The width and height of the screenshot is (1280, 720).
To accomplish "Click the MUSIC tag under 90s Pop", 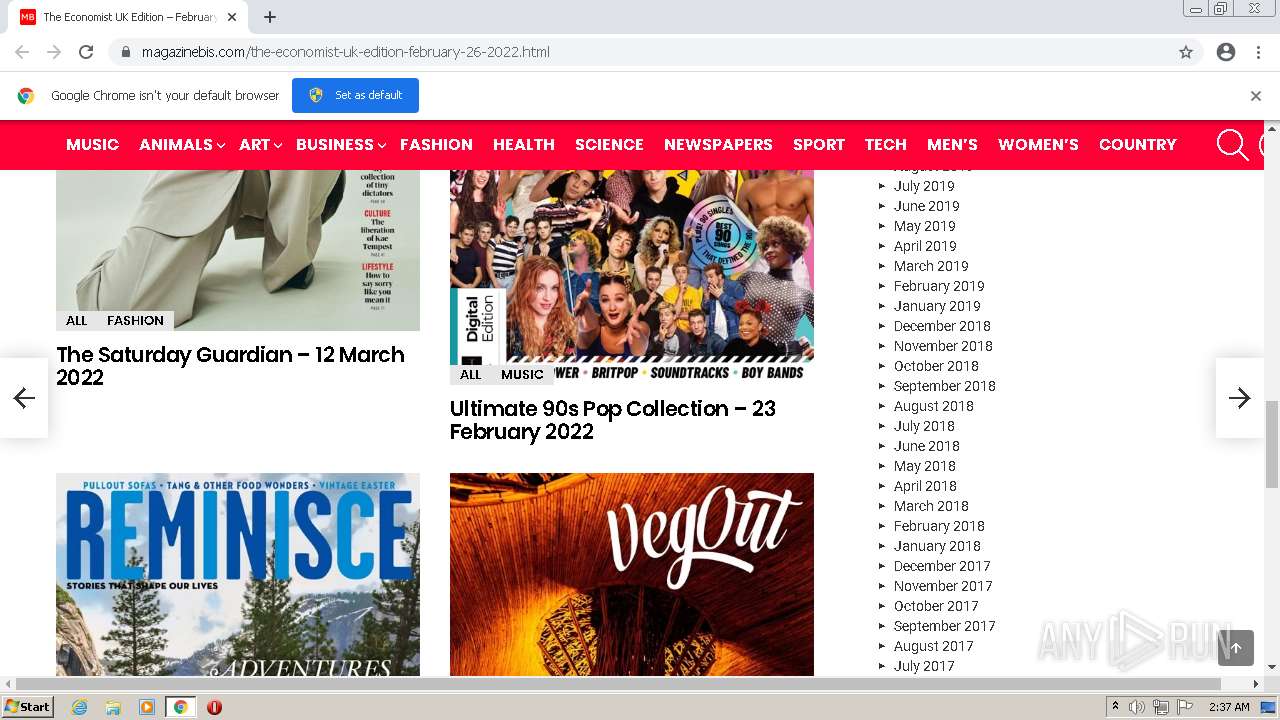I will (522, 375).
